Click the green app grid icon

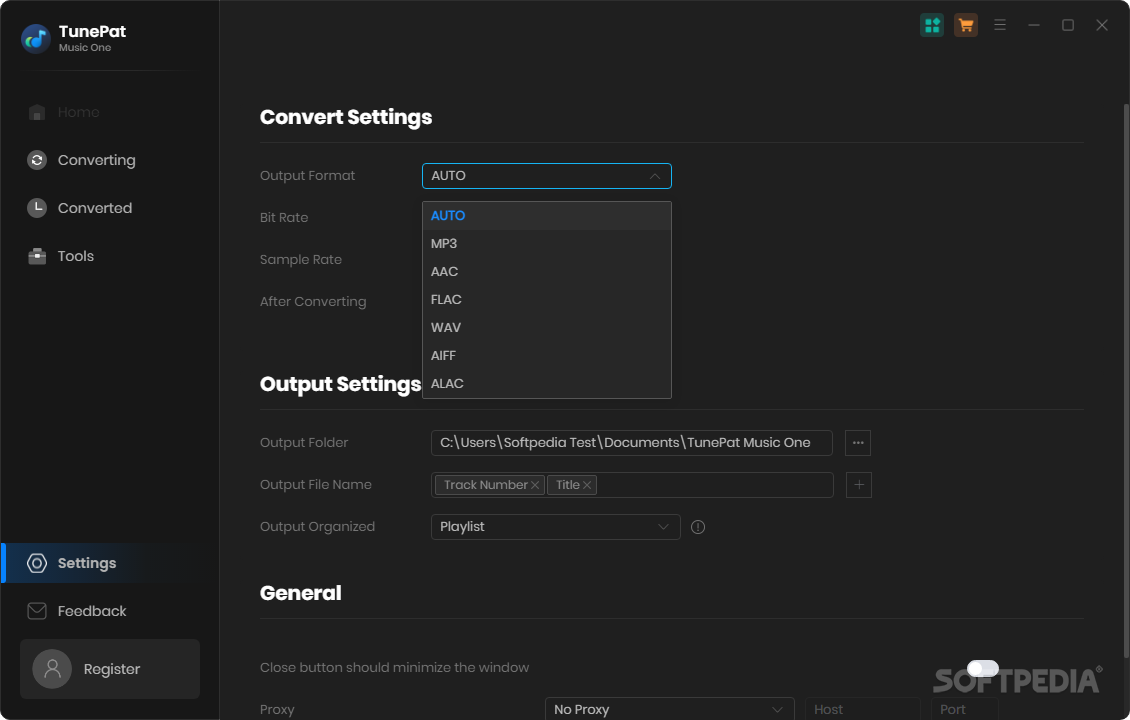point(932,25)
